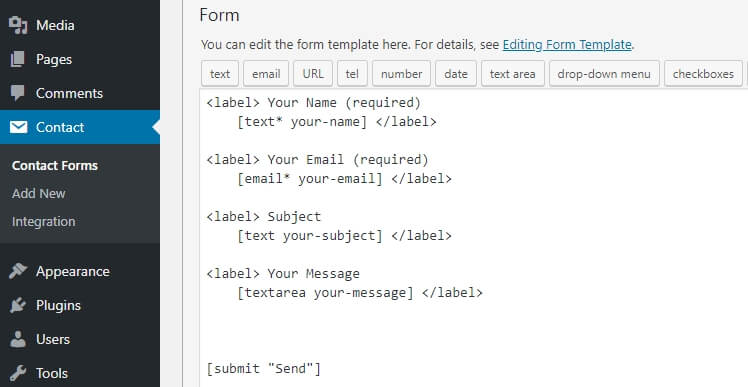Click the Comments speech bubble icon

18,93
